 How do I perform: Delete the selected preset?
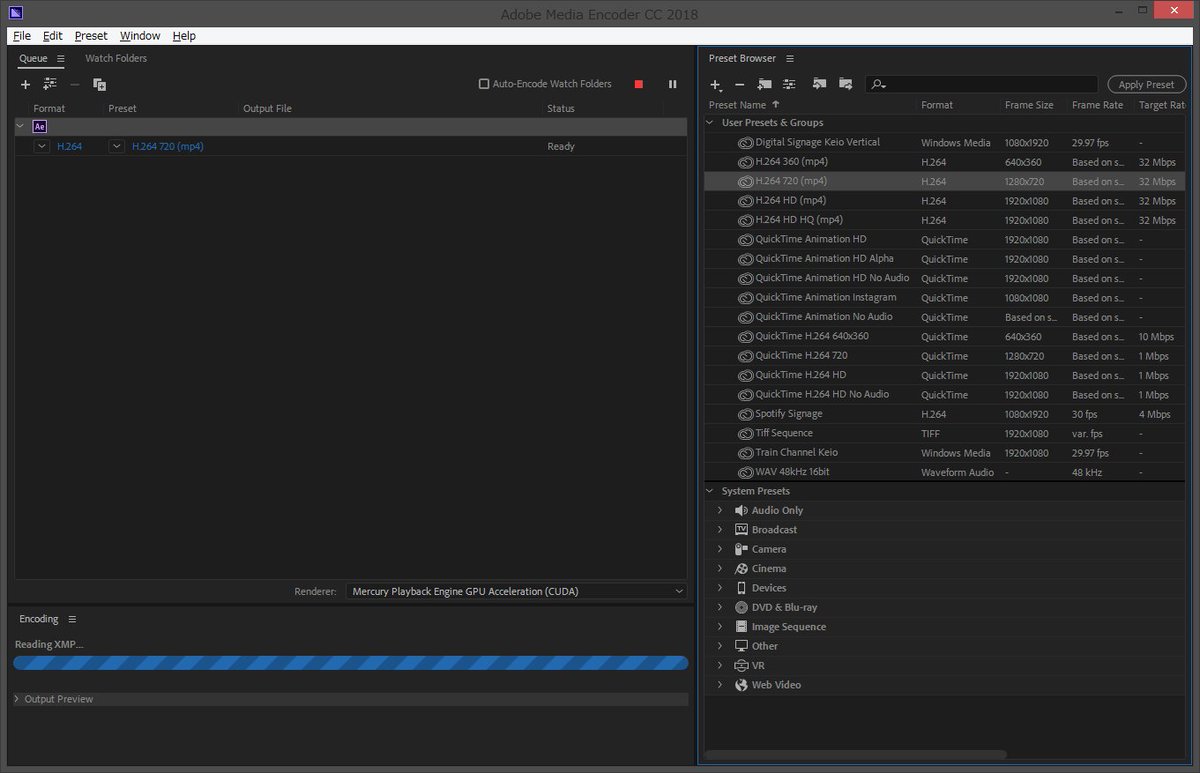(x=740, y=85)
